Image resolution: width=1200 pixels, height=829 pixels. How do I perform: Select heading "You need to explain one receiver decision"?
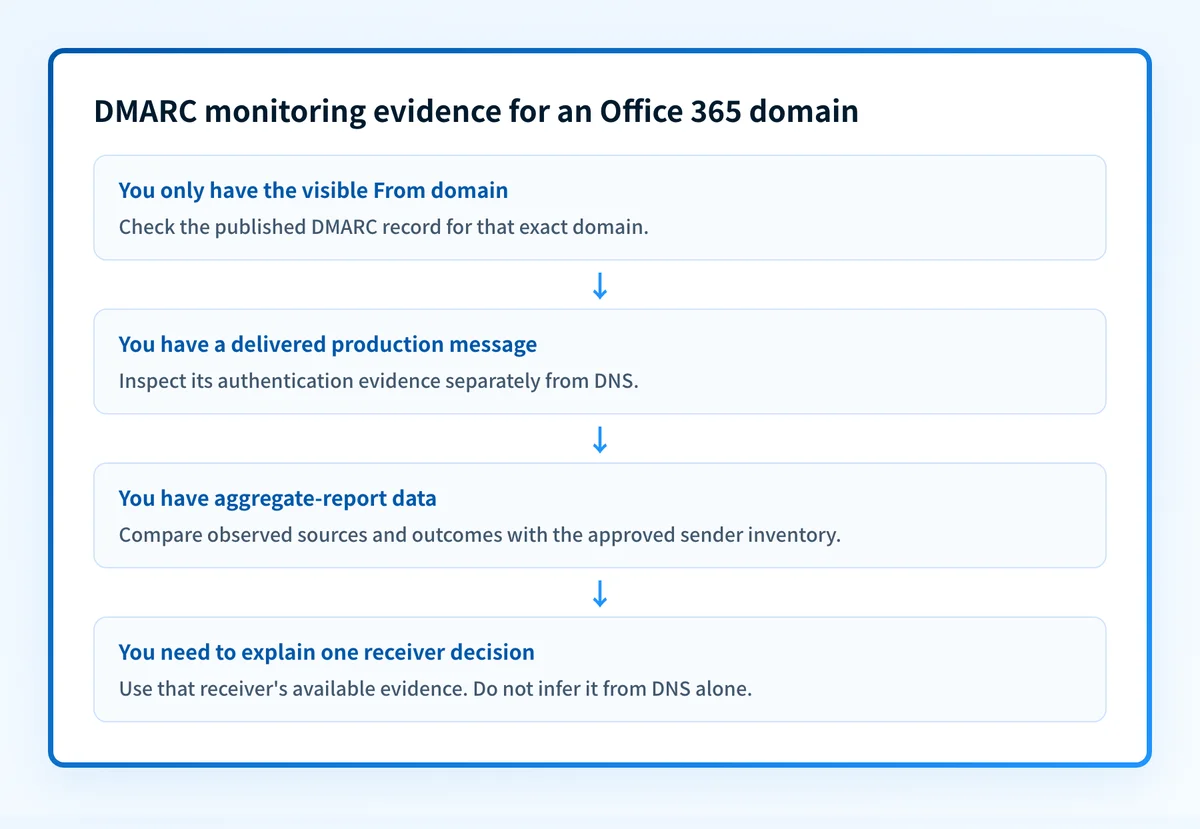[x=327, y=652]
